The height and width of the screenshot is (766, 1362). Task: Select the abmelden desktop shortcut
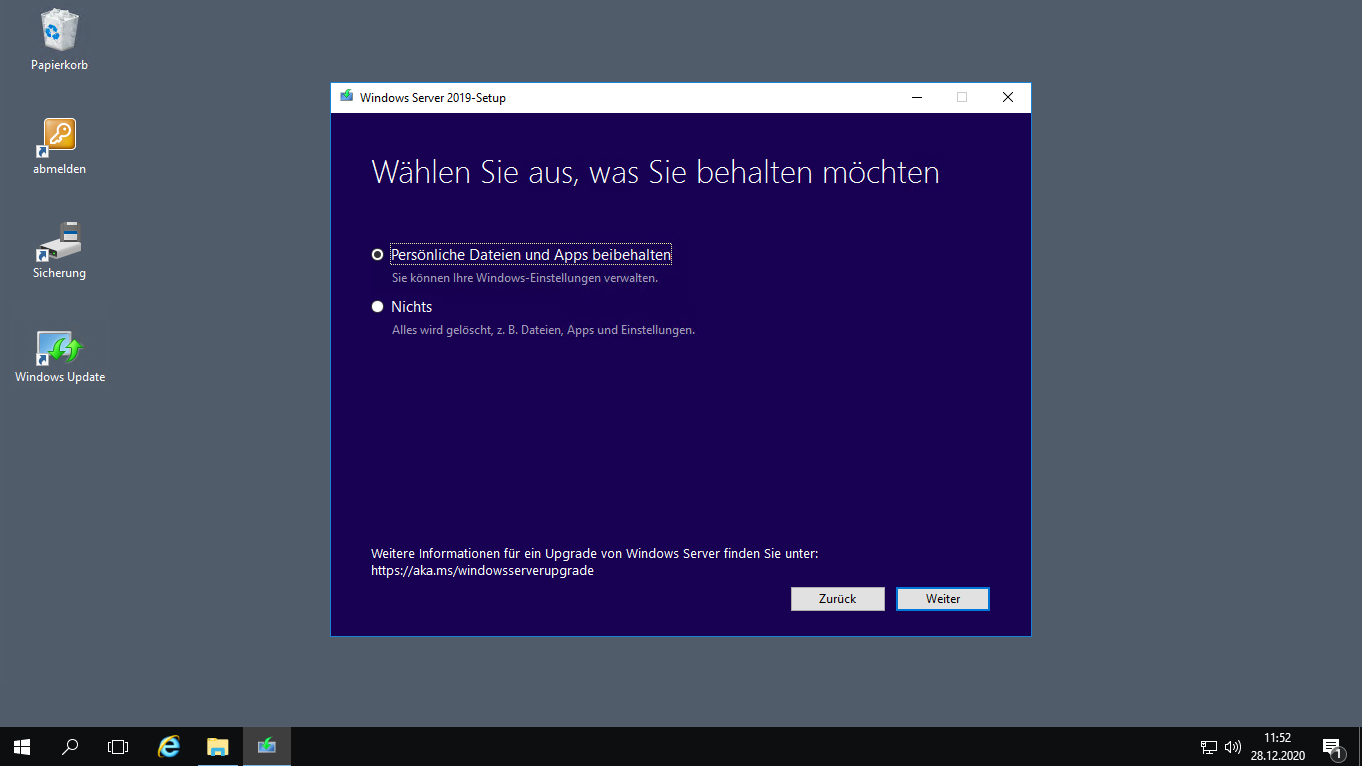59,146
